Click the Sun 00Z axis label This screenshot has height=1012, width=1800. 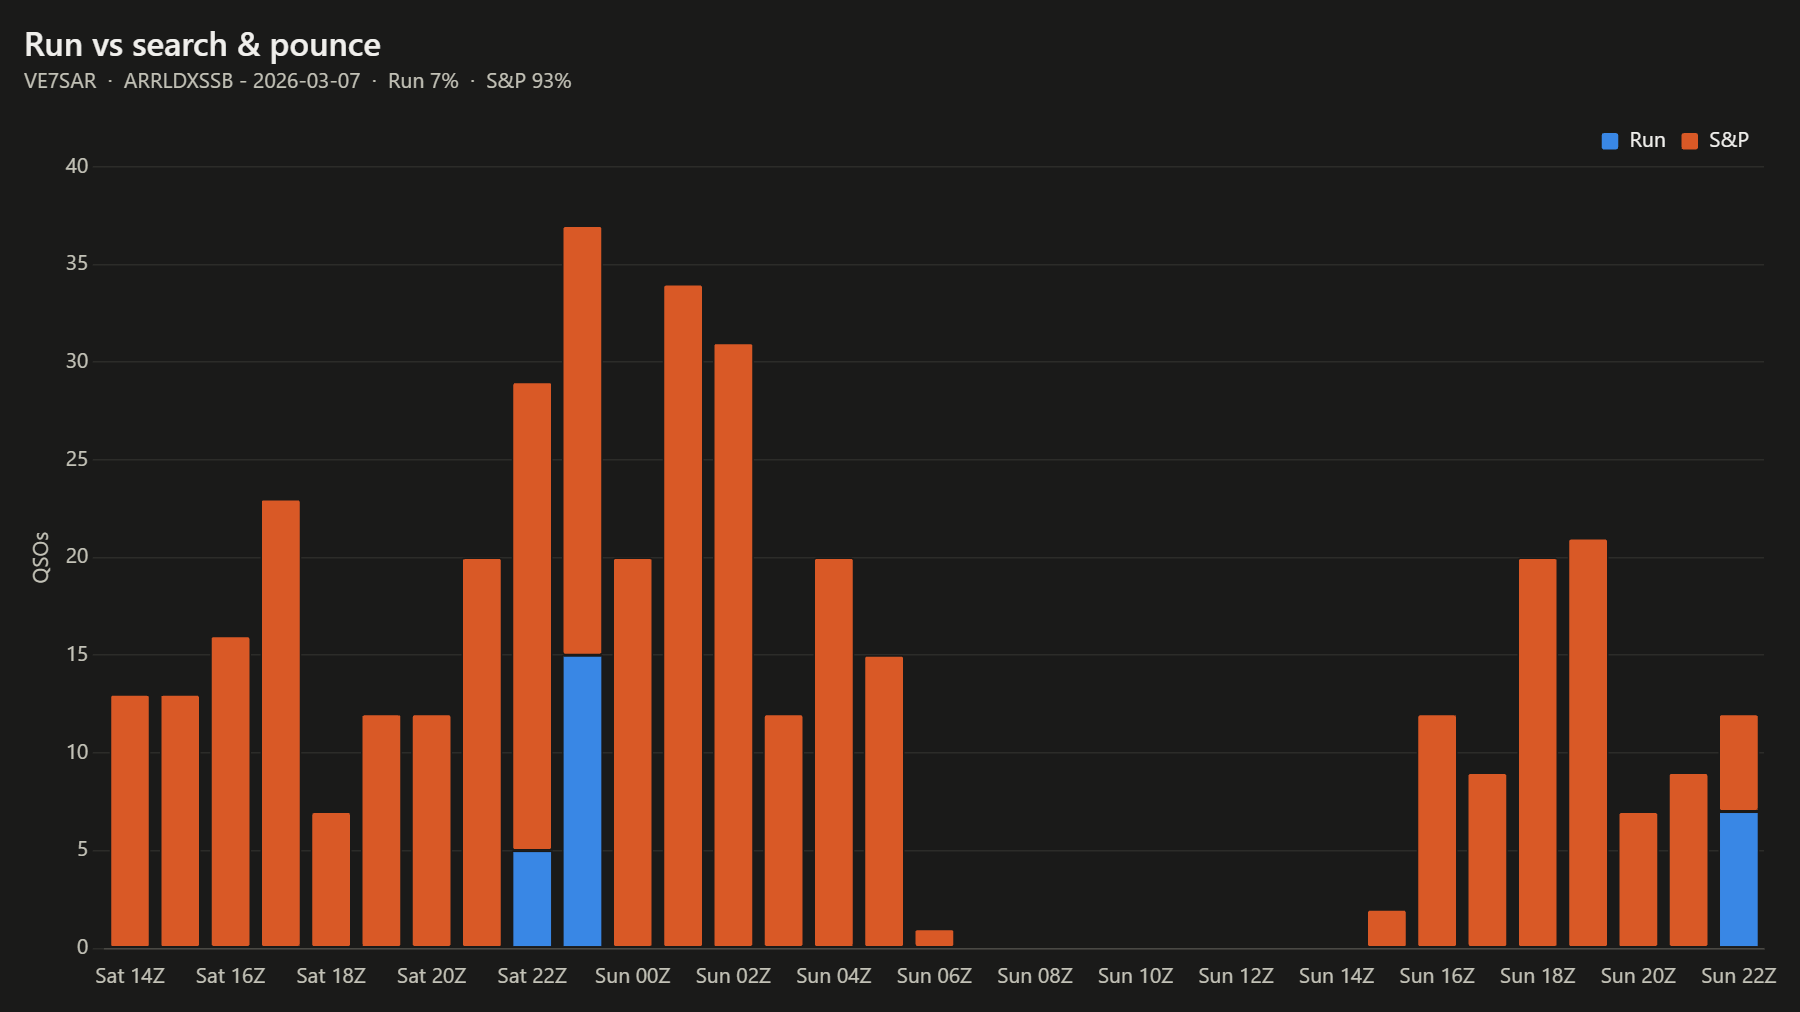coord(632,976)
